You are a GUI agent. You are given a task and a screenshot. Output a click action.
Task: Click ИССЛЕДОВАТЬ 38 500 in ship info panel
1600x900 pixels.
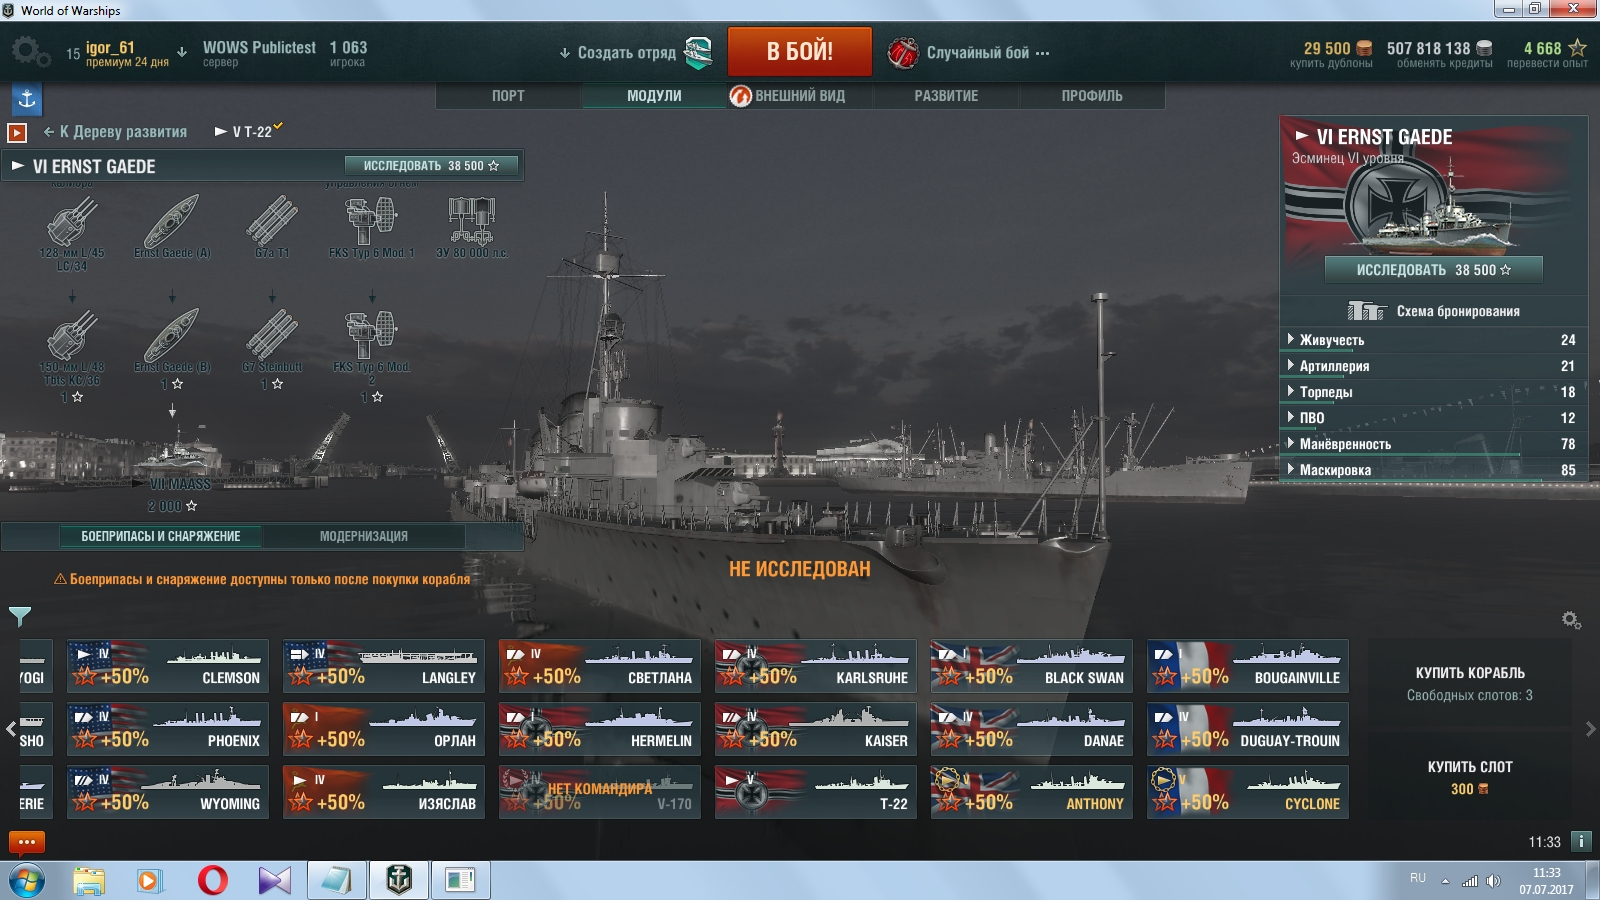click(1433, 270)
